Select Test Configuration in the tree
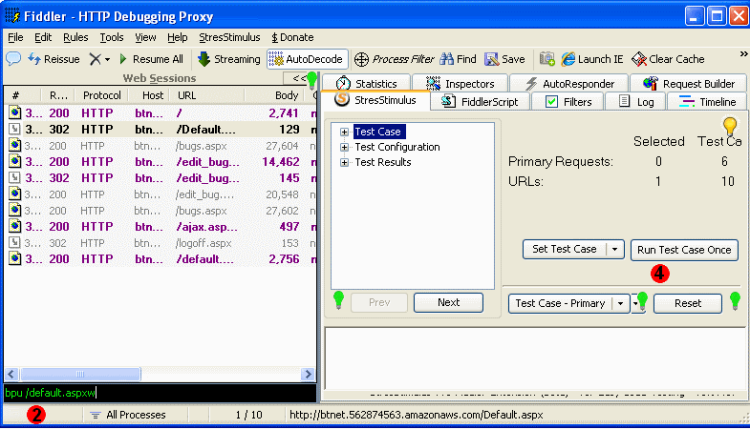This screenshot has height=429, width=750. (x=397, y=147)
